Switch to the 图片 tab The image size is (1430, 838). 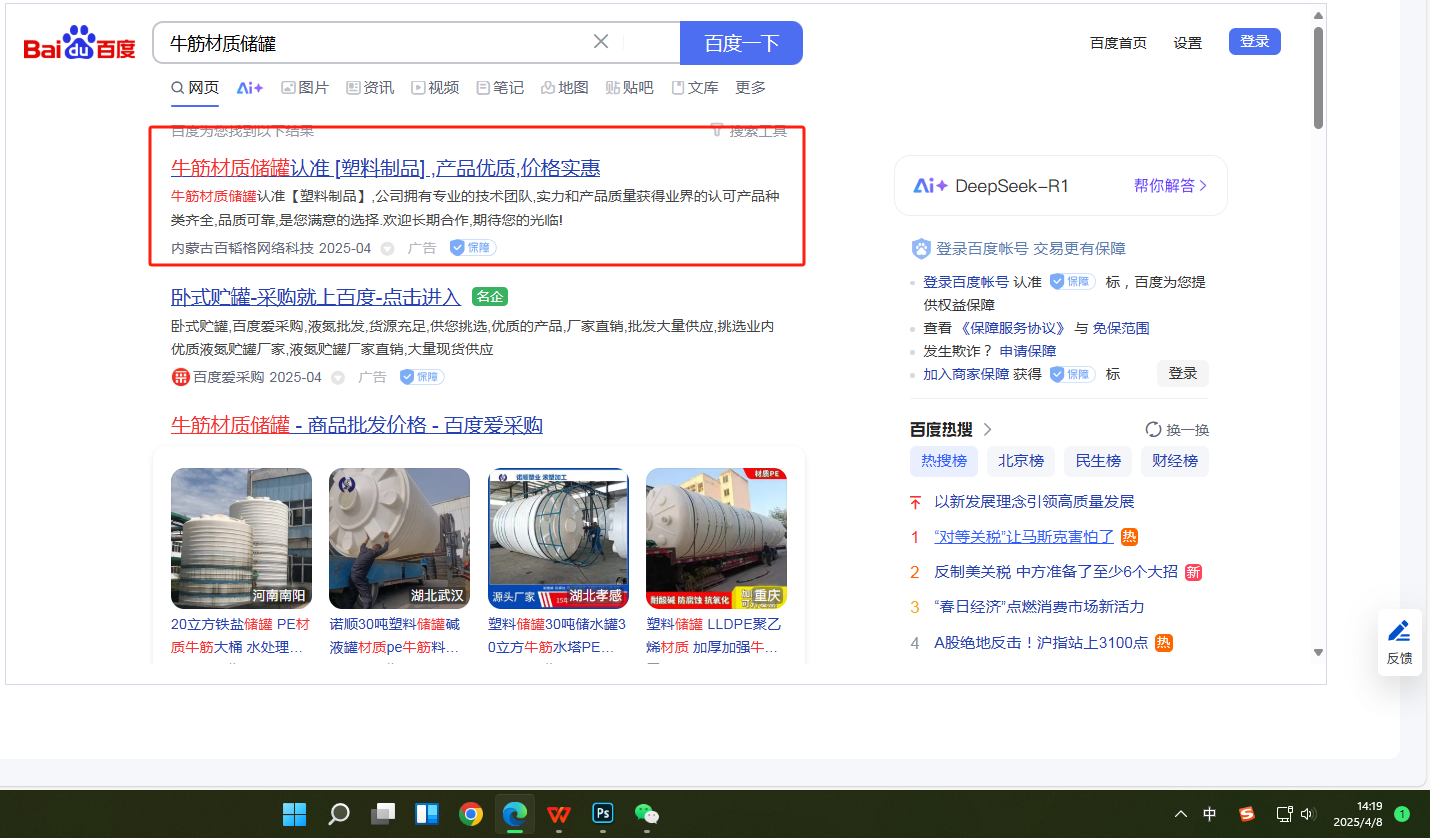[305, 88]
